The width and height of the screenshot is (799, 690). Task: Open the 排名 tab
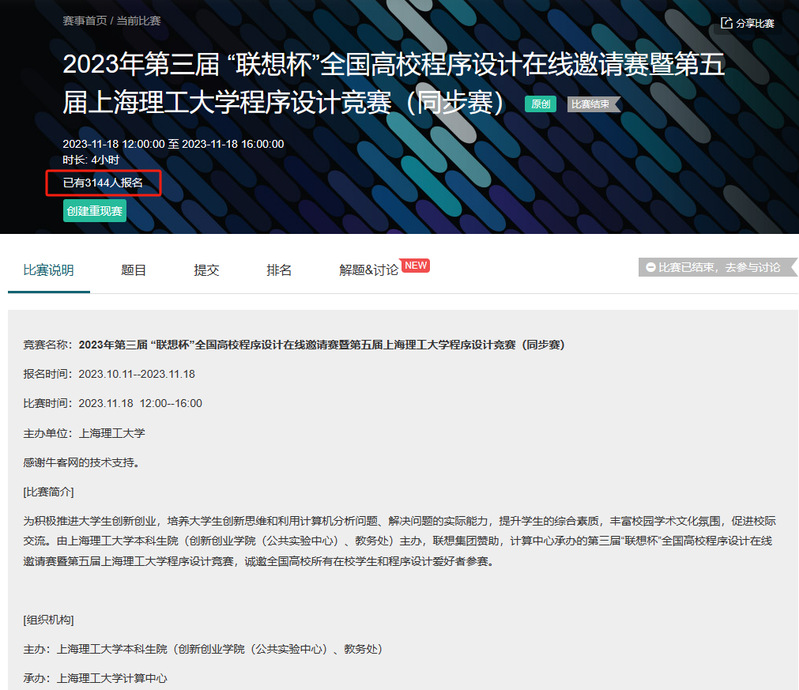point(279,270)
